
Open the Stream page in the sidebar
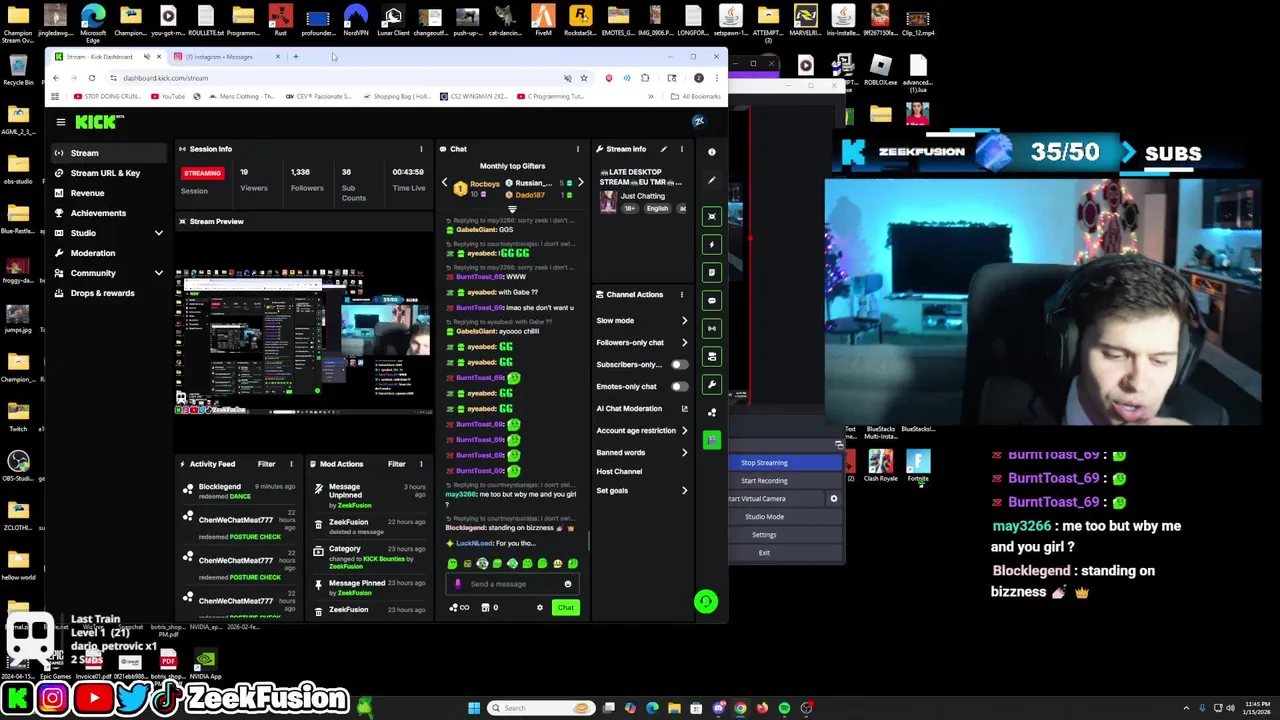[109, 153]
